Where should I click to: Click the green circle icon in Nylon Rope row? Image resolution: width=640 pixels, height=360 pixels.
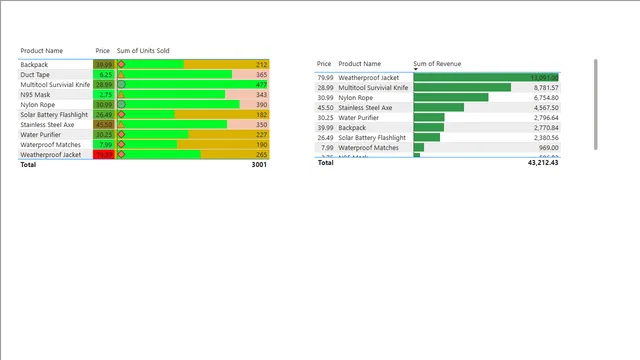tap(121, 104)
